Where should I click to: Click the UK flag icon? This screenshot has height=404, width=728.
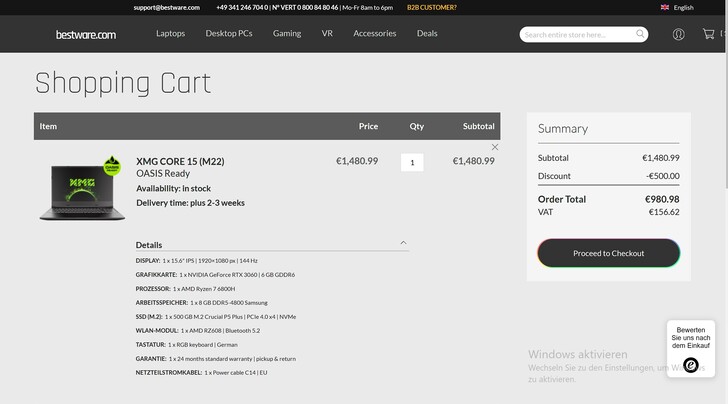(x=665, y=7)
